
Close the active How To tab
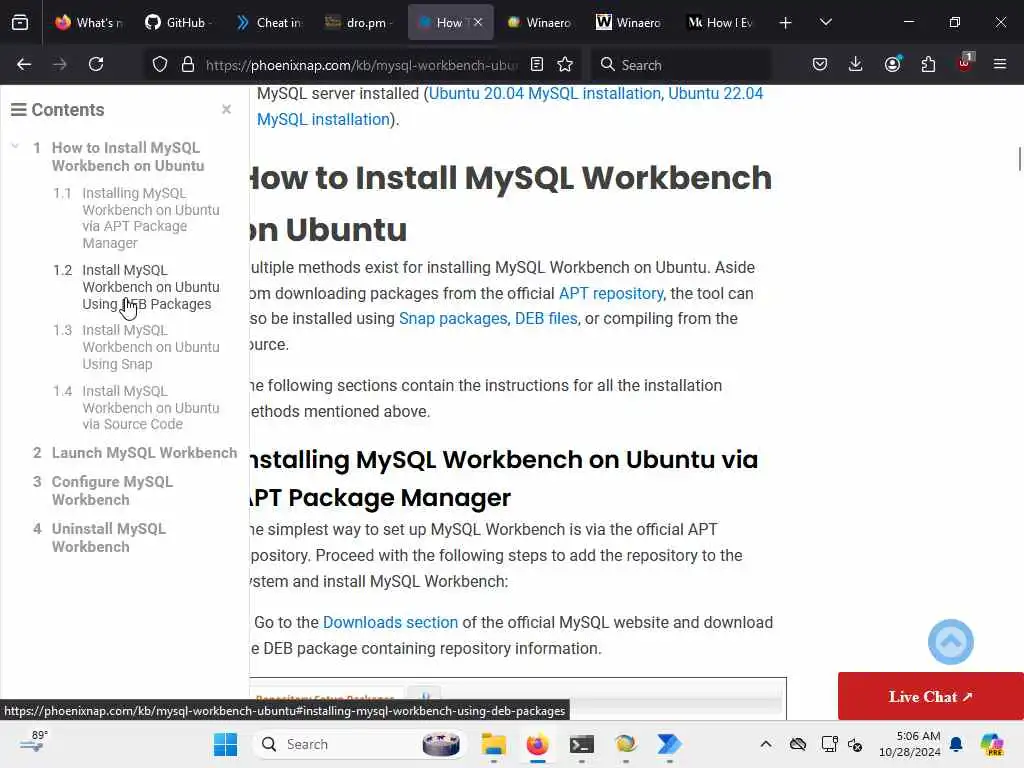[478, 22]
